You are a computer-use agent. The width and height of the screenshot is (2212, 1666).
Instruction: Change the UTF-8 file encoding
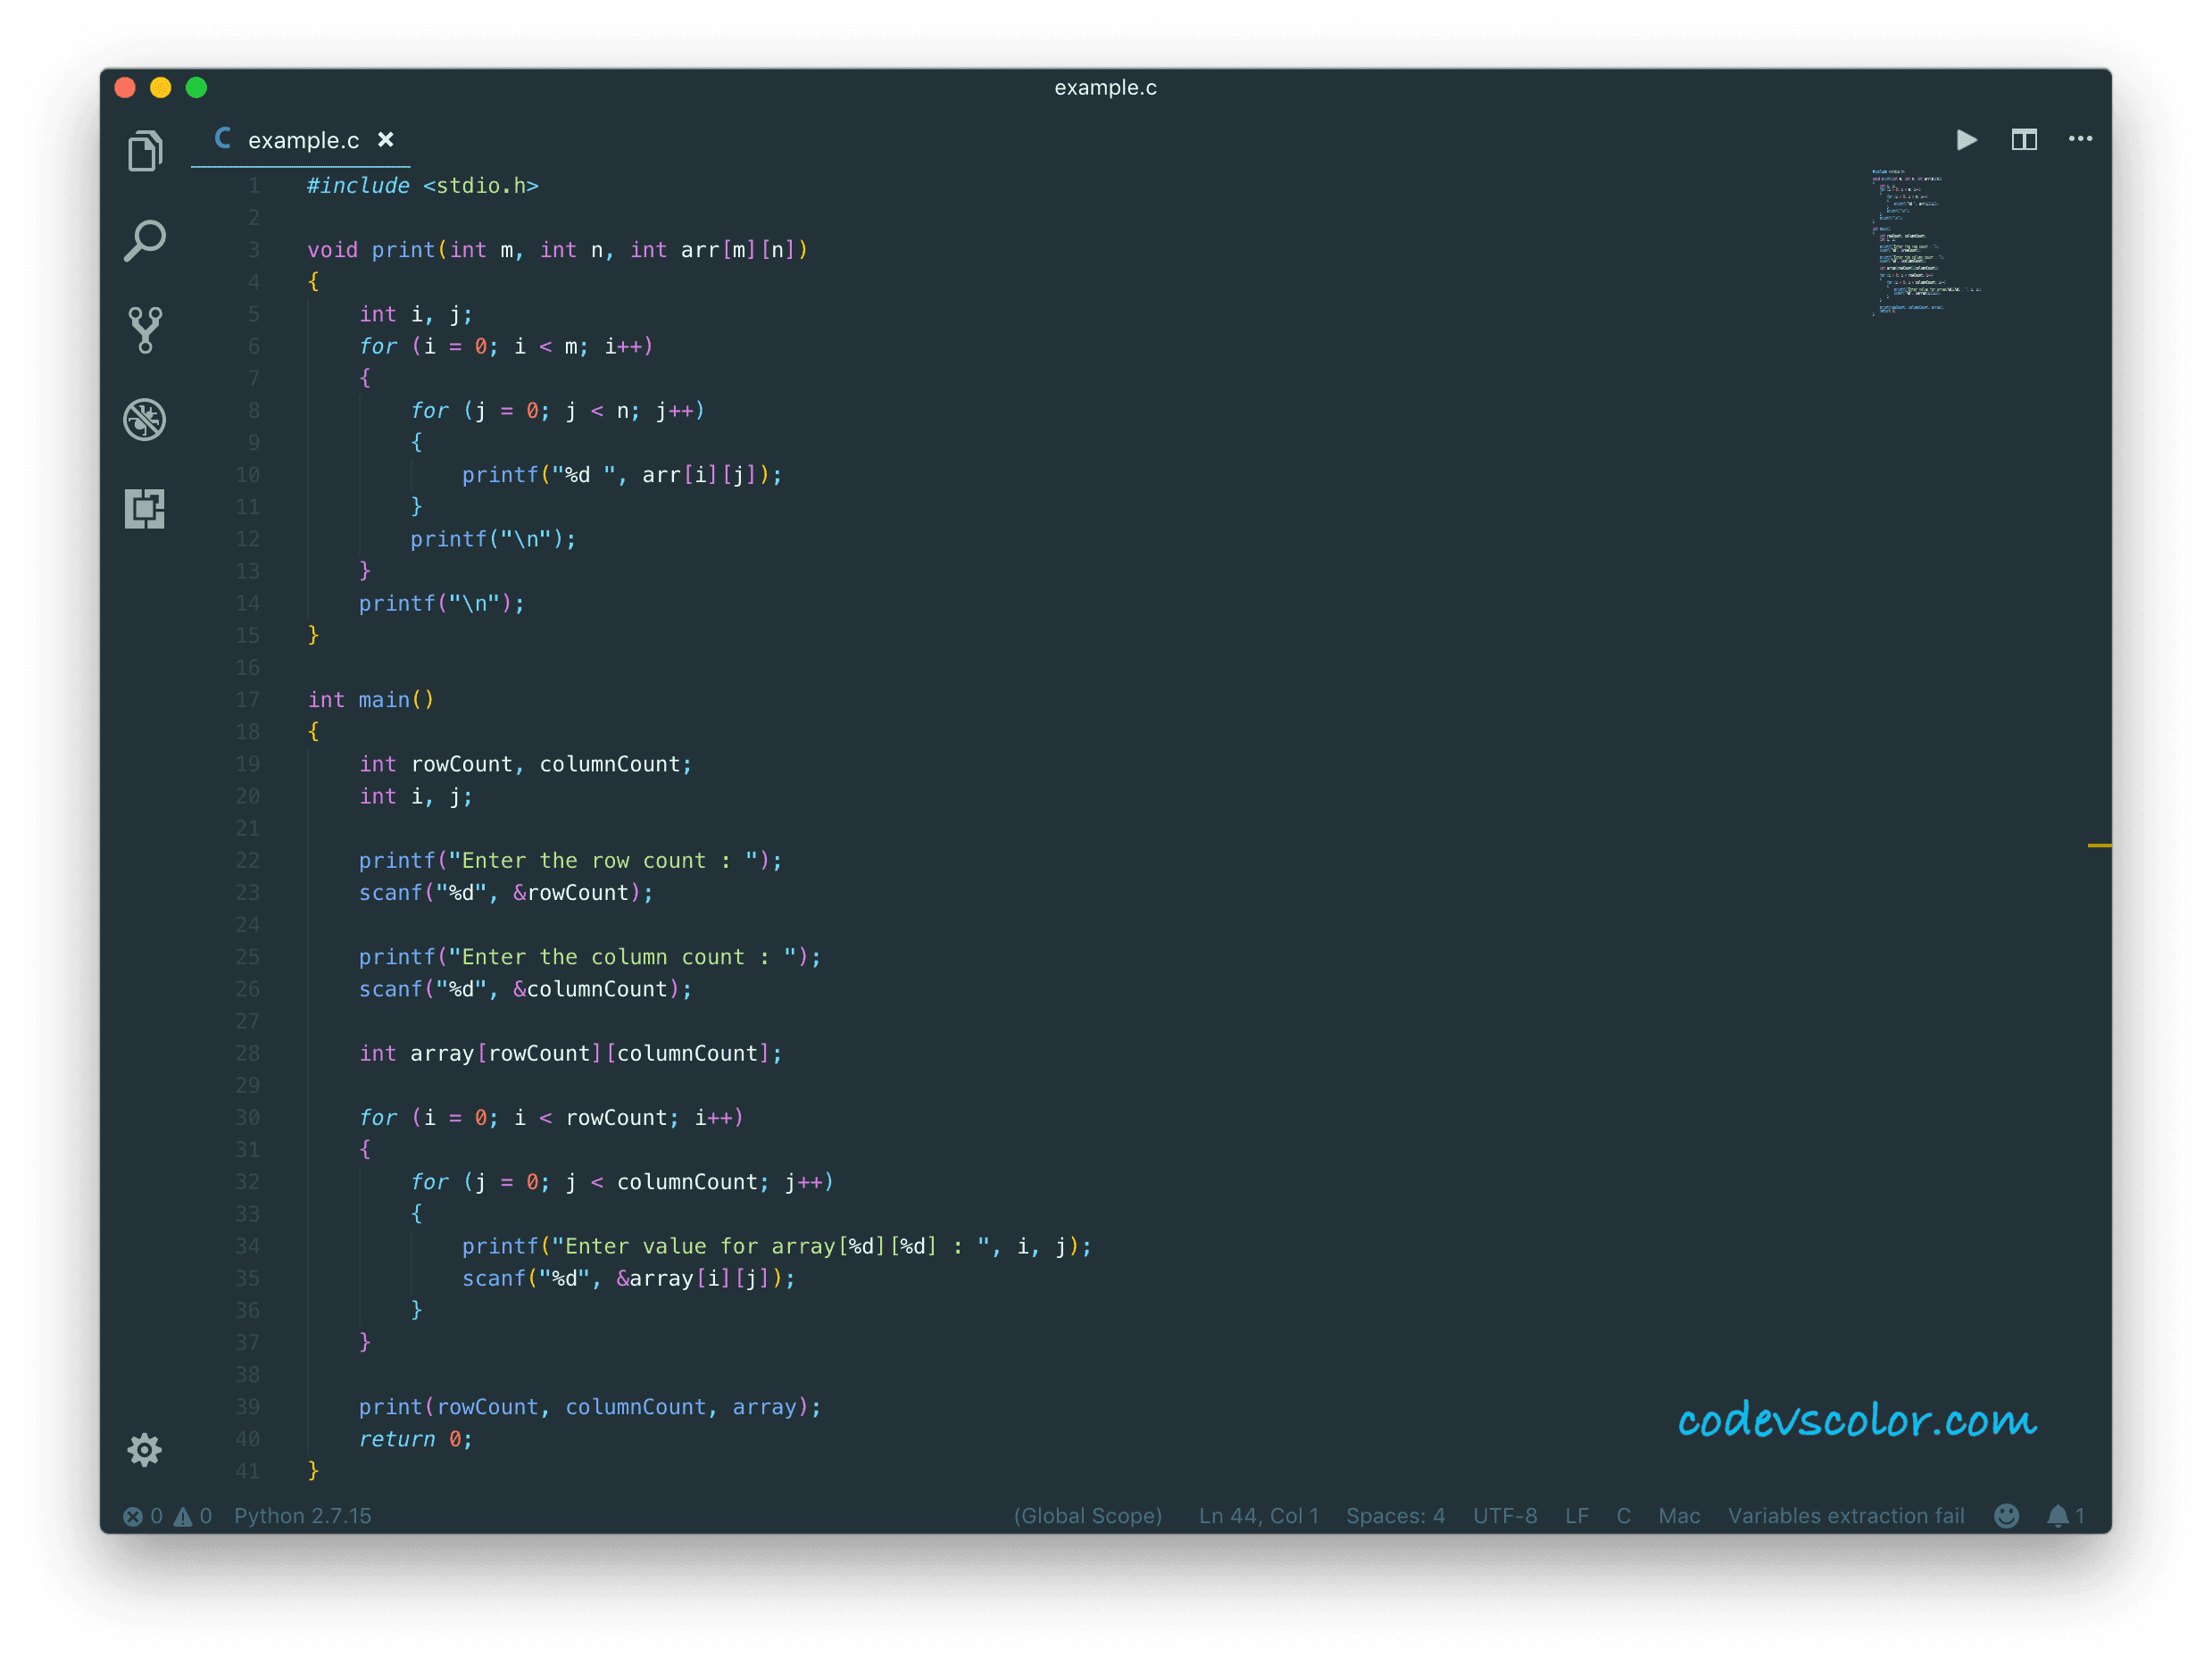(1504, 1516)
